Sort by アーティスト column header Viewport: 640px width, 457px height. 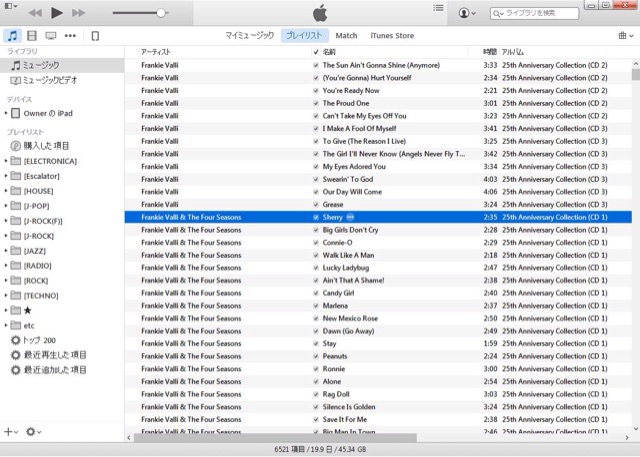click(x=224, y=52)
